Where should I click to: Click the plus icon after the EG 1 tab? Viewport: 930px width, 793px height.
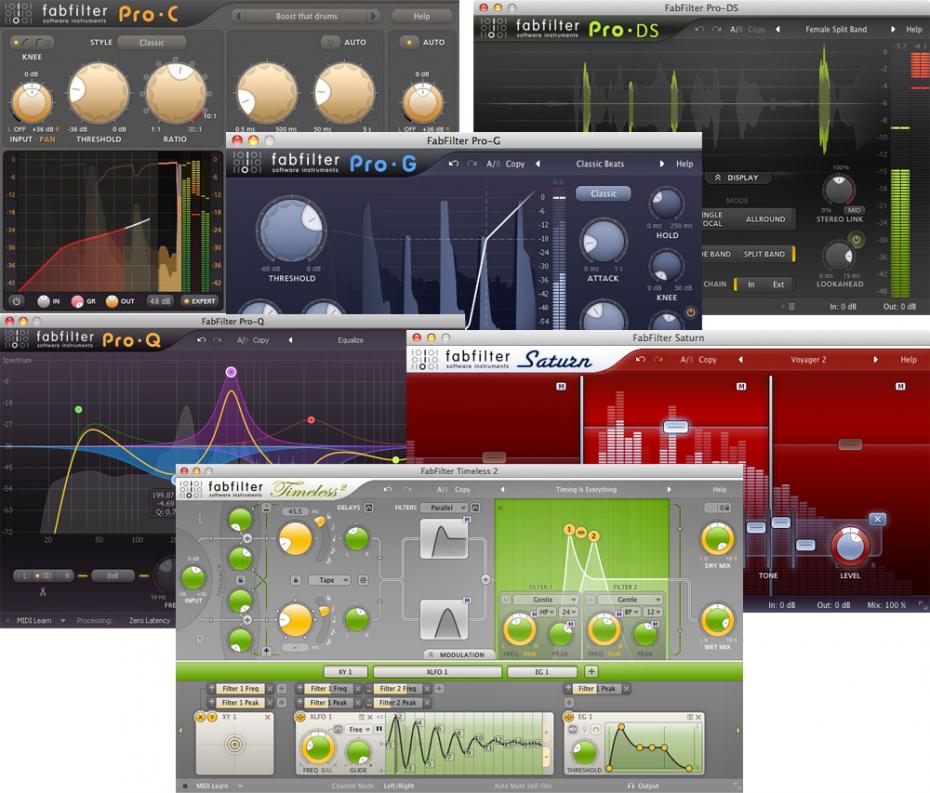pyautogui.click(x=591, y=671)
